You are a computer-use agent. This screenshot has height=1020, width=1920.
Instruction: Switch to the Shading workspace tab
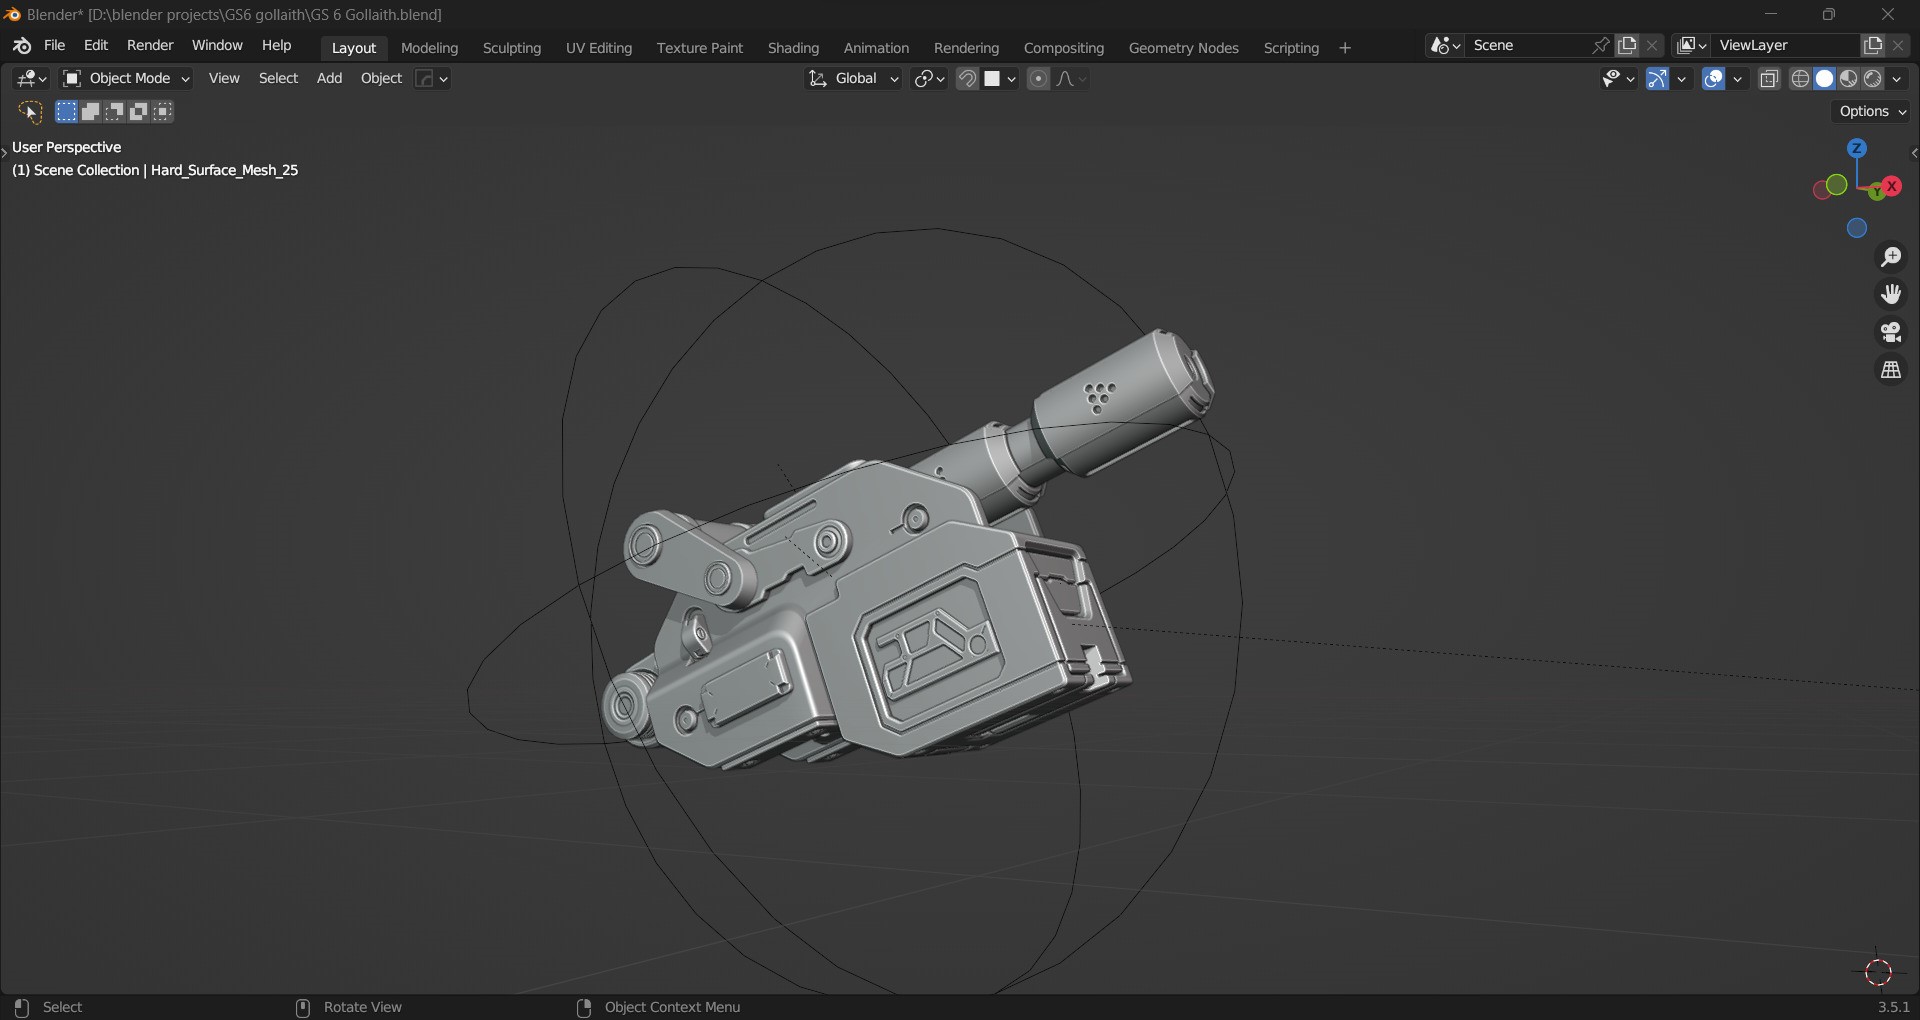coord(793,48)
